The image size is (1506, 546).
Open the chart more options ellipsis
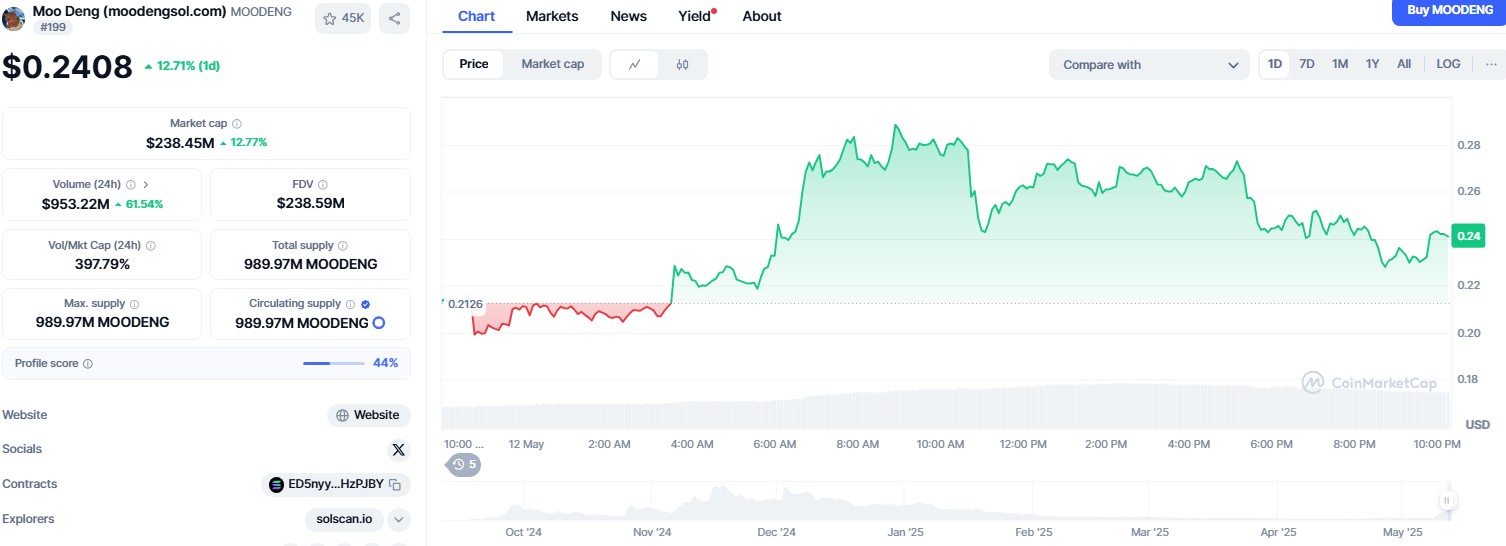[x=1491, y=64]
